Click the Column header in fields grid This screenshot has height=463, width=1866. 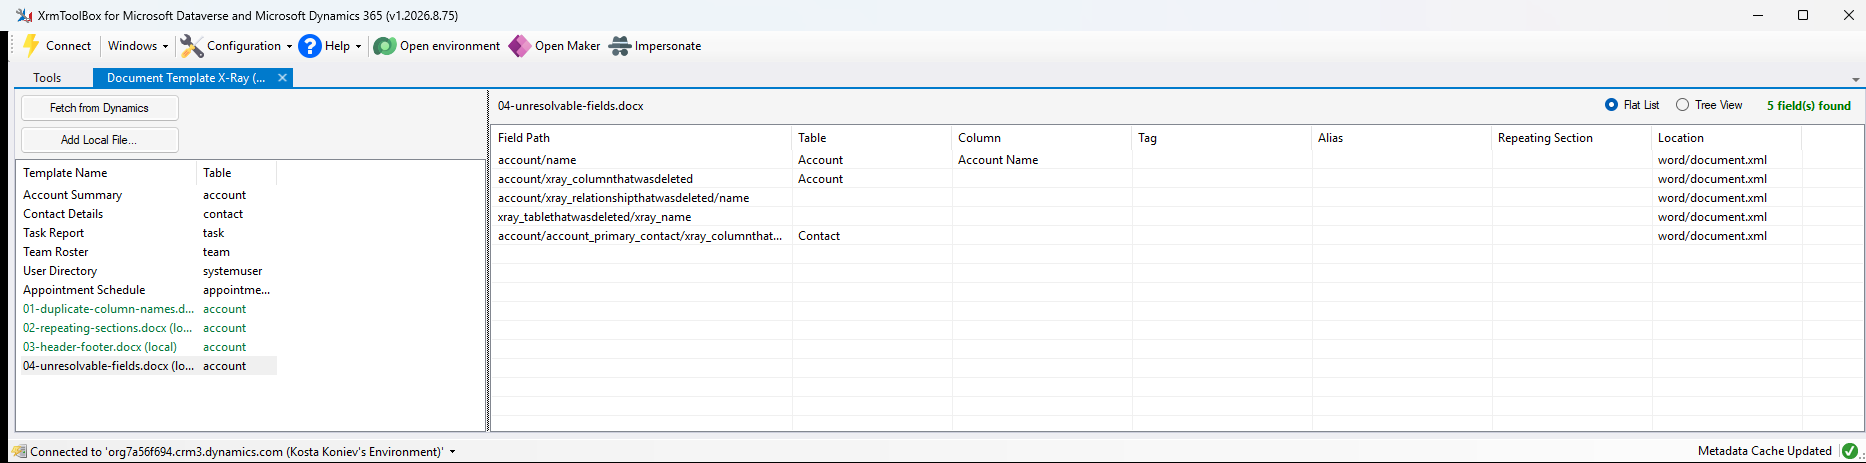click(x=1042, y=138)
